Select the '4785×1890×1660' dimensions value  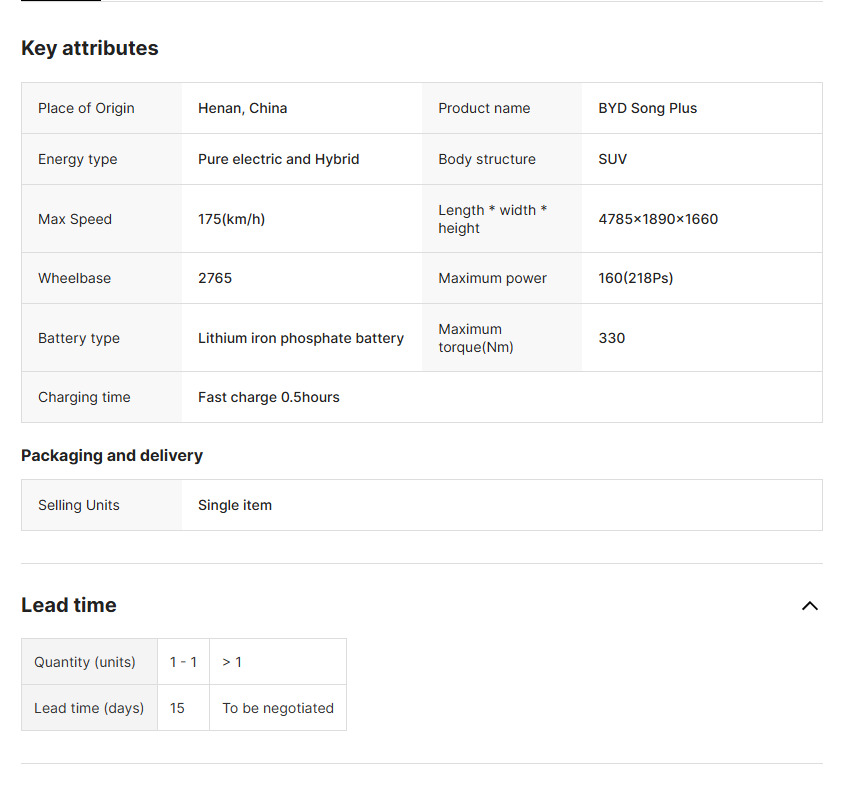658,219
